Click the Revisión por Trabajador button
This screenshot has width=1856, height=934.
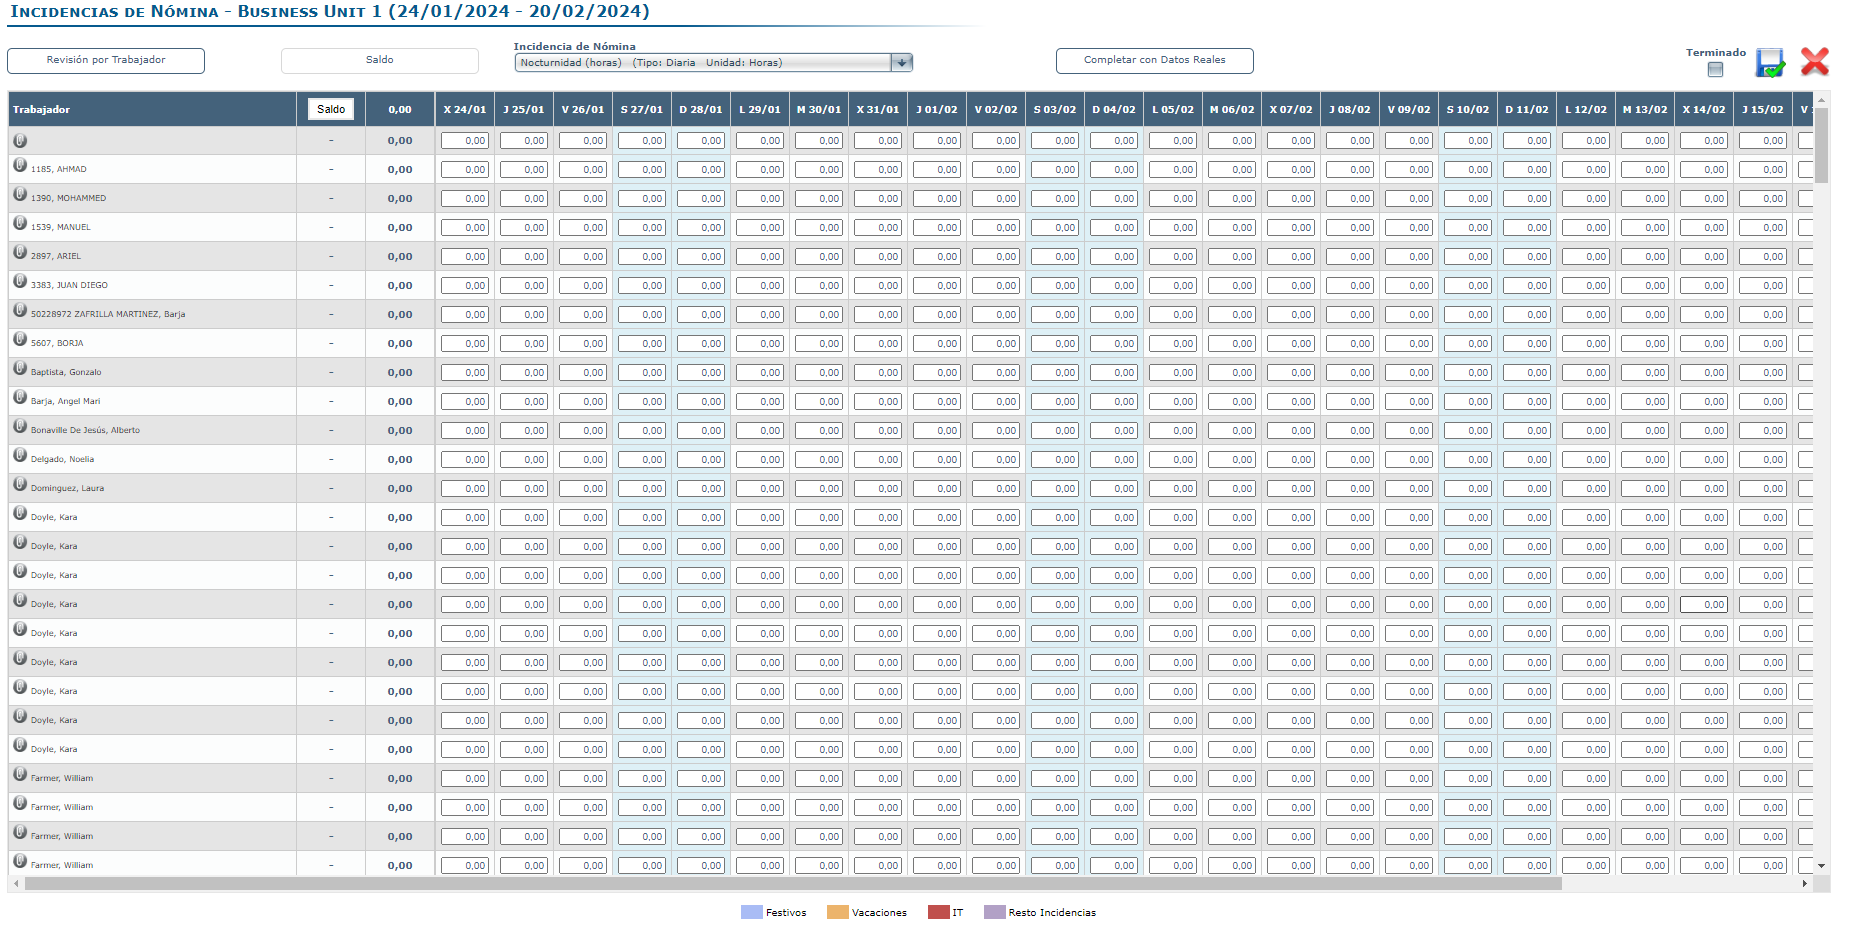(x=106, y=61)
